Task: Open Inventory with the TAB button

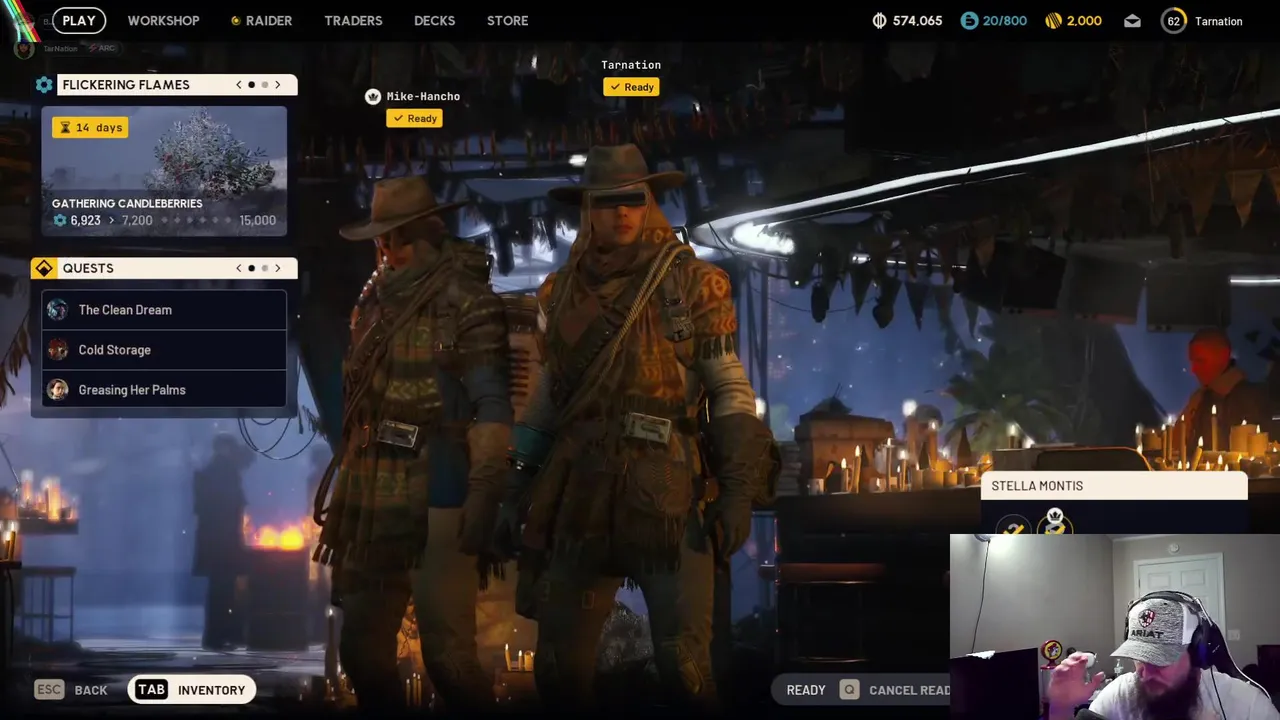Action: click(191, 690)
